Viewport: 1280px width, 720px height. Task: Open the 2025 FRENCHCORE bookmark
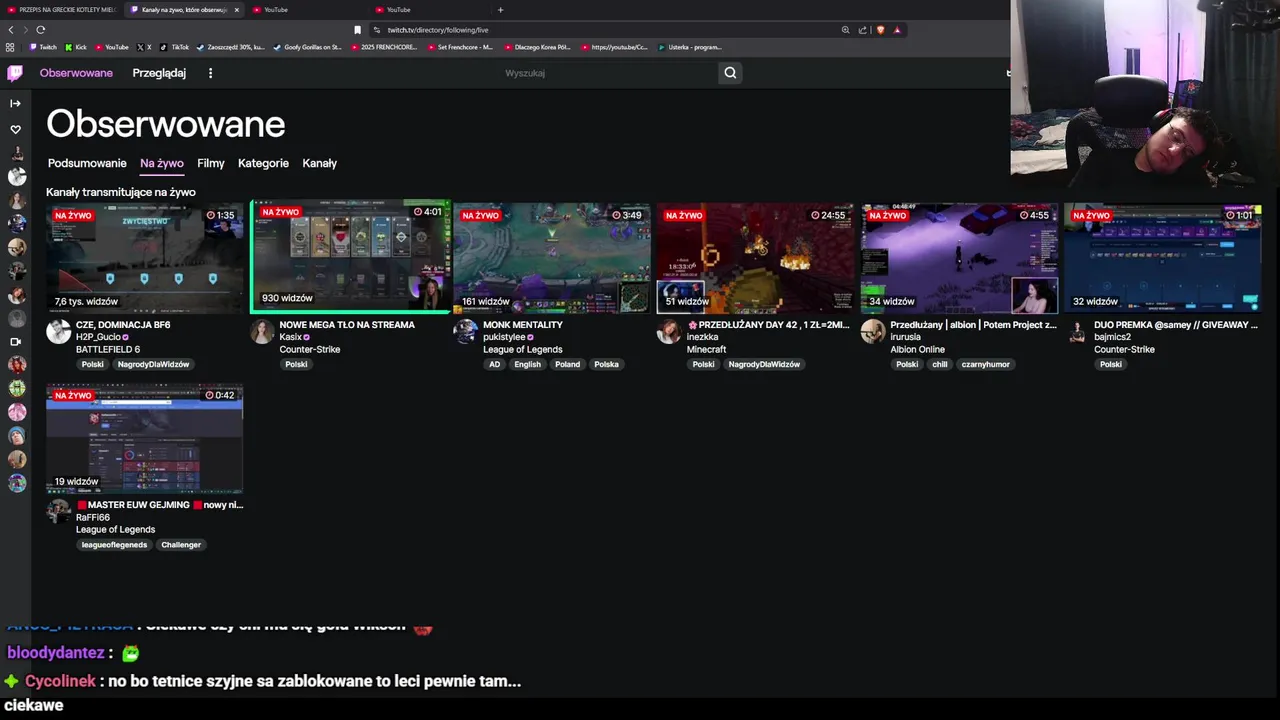(x=384, y=47)
